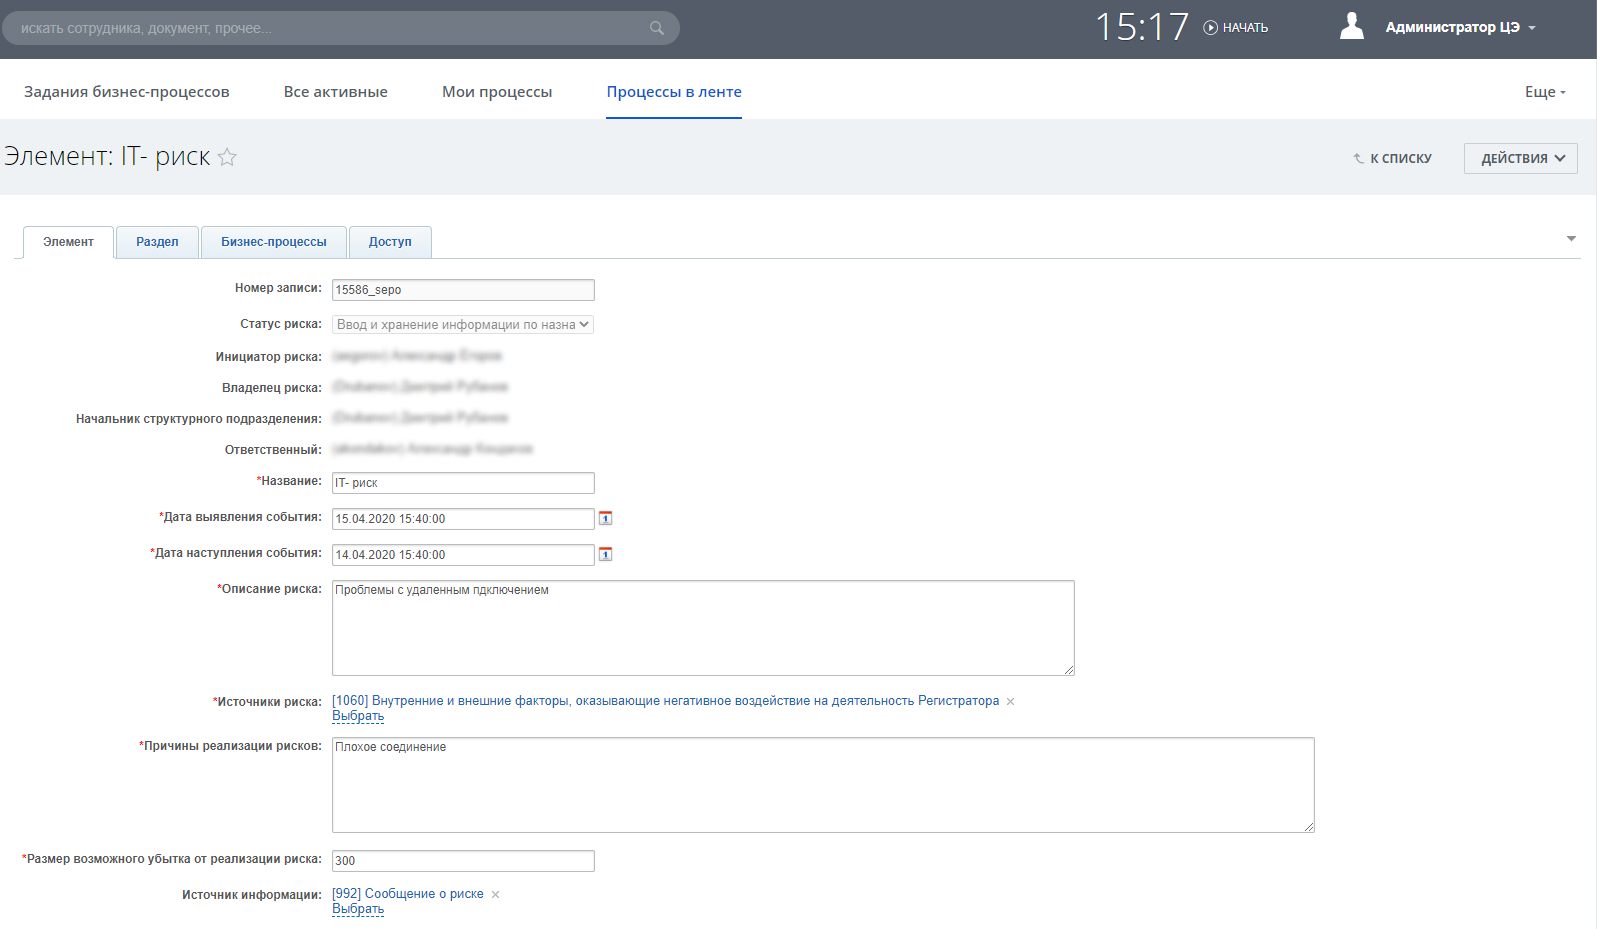Click into the Номер записи field
The height and width of the screenshot is (929, 1597).
(x=463, y=290)
